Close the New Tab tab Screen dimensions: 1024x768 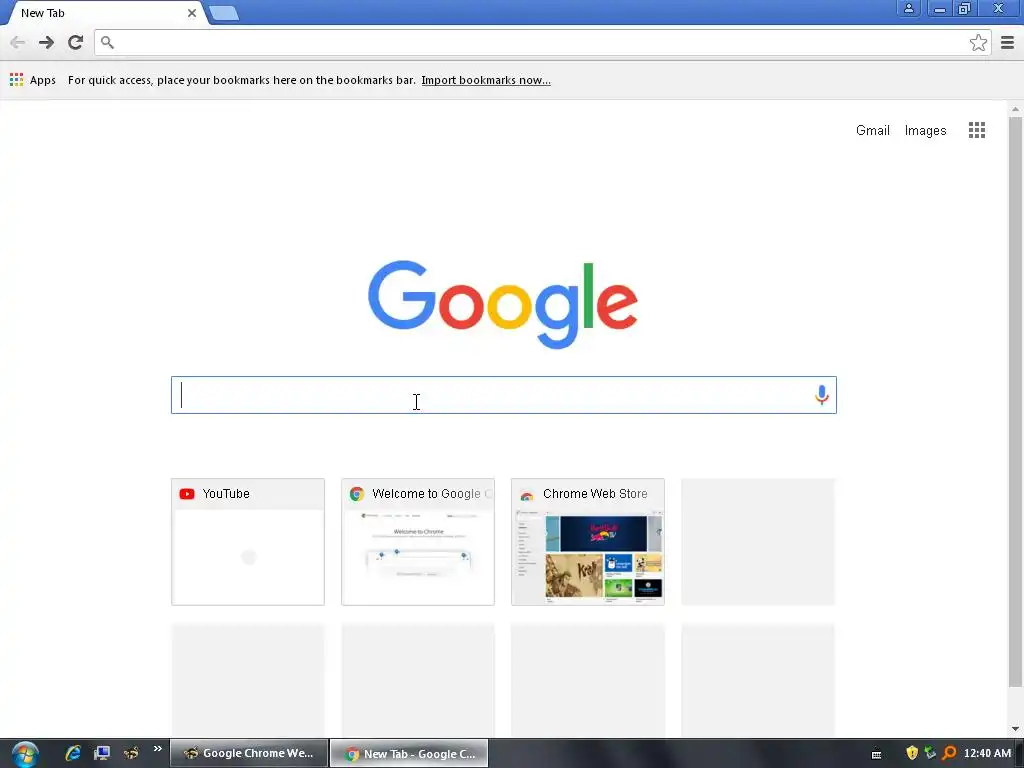192,13
